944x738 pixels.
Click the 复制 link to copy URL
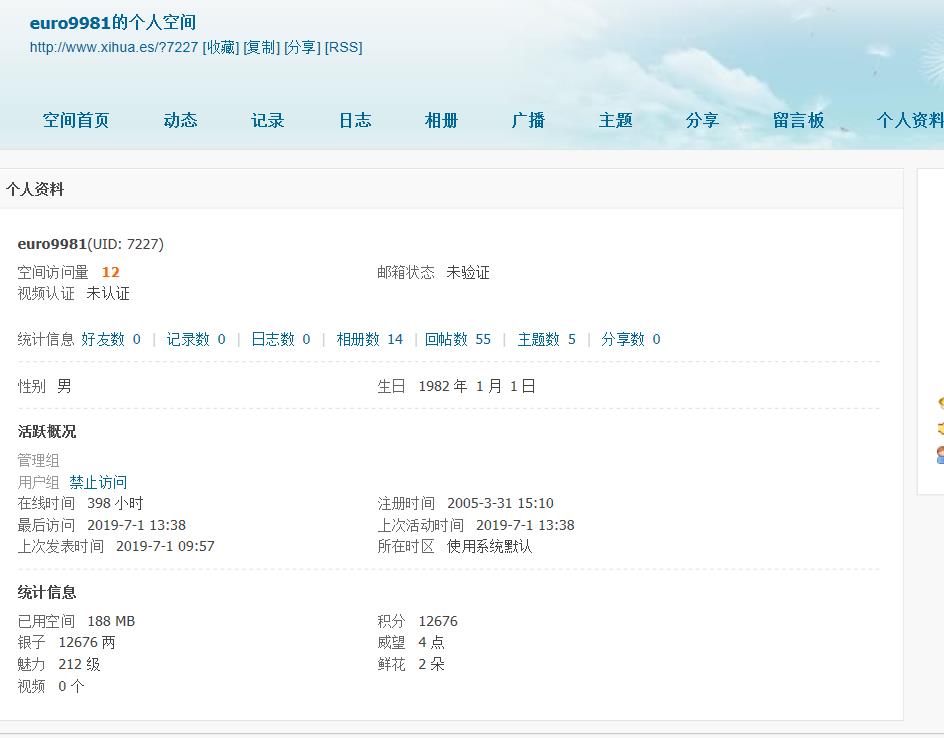click(x=262, y=47)
